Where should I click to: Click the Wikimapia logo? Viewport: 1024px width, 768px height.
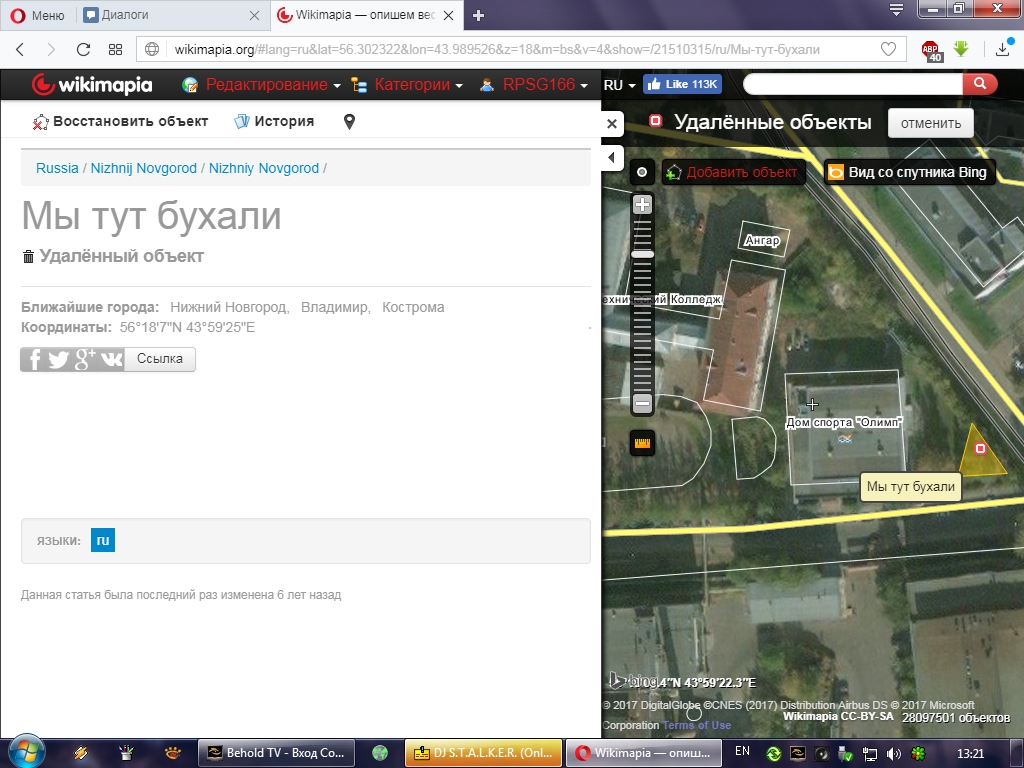92,85
